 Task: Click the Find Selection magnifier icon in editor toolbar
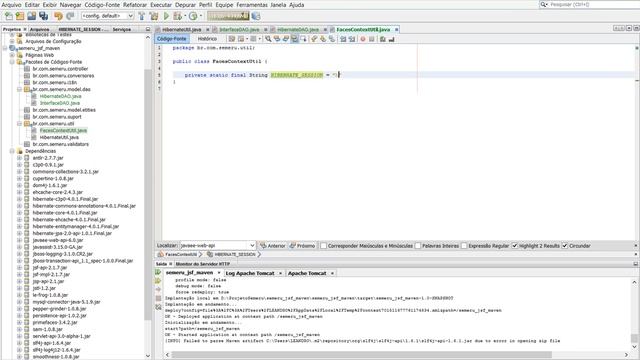coord(268,39)
